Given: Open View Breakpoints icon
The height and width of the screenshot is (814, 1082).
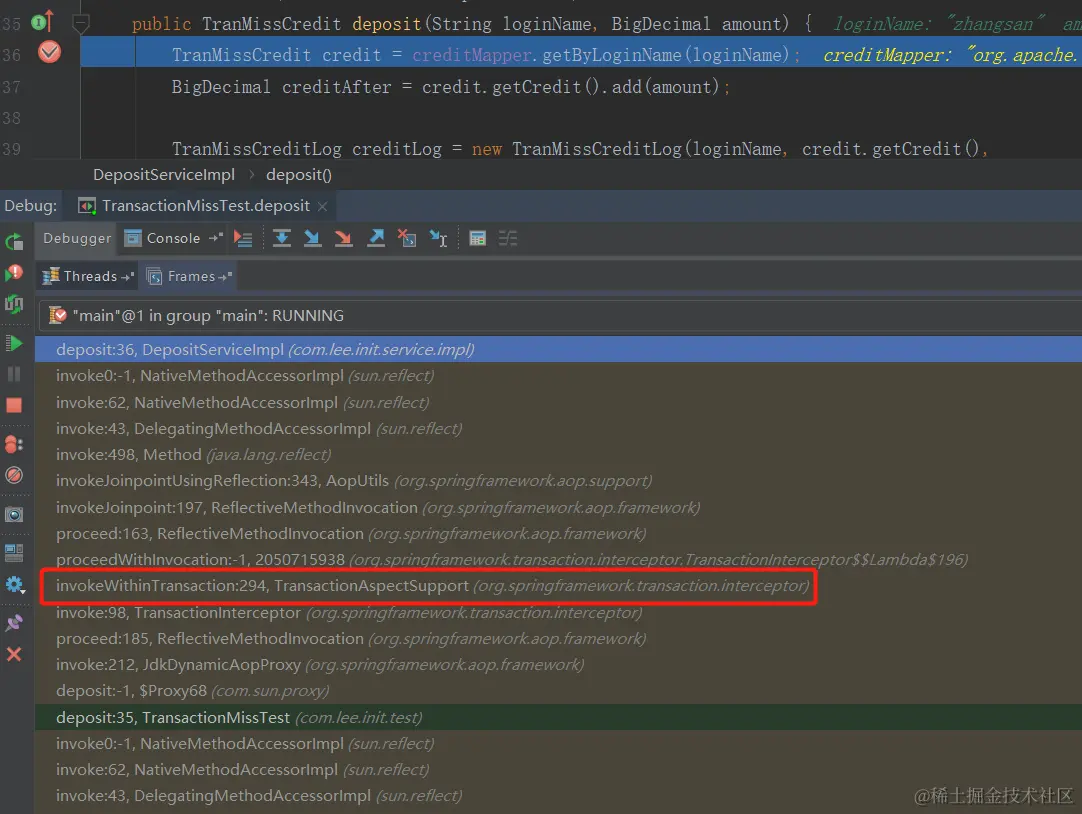Looking at the screenshot, I should tap(14, 444).
